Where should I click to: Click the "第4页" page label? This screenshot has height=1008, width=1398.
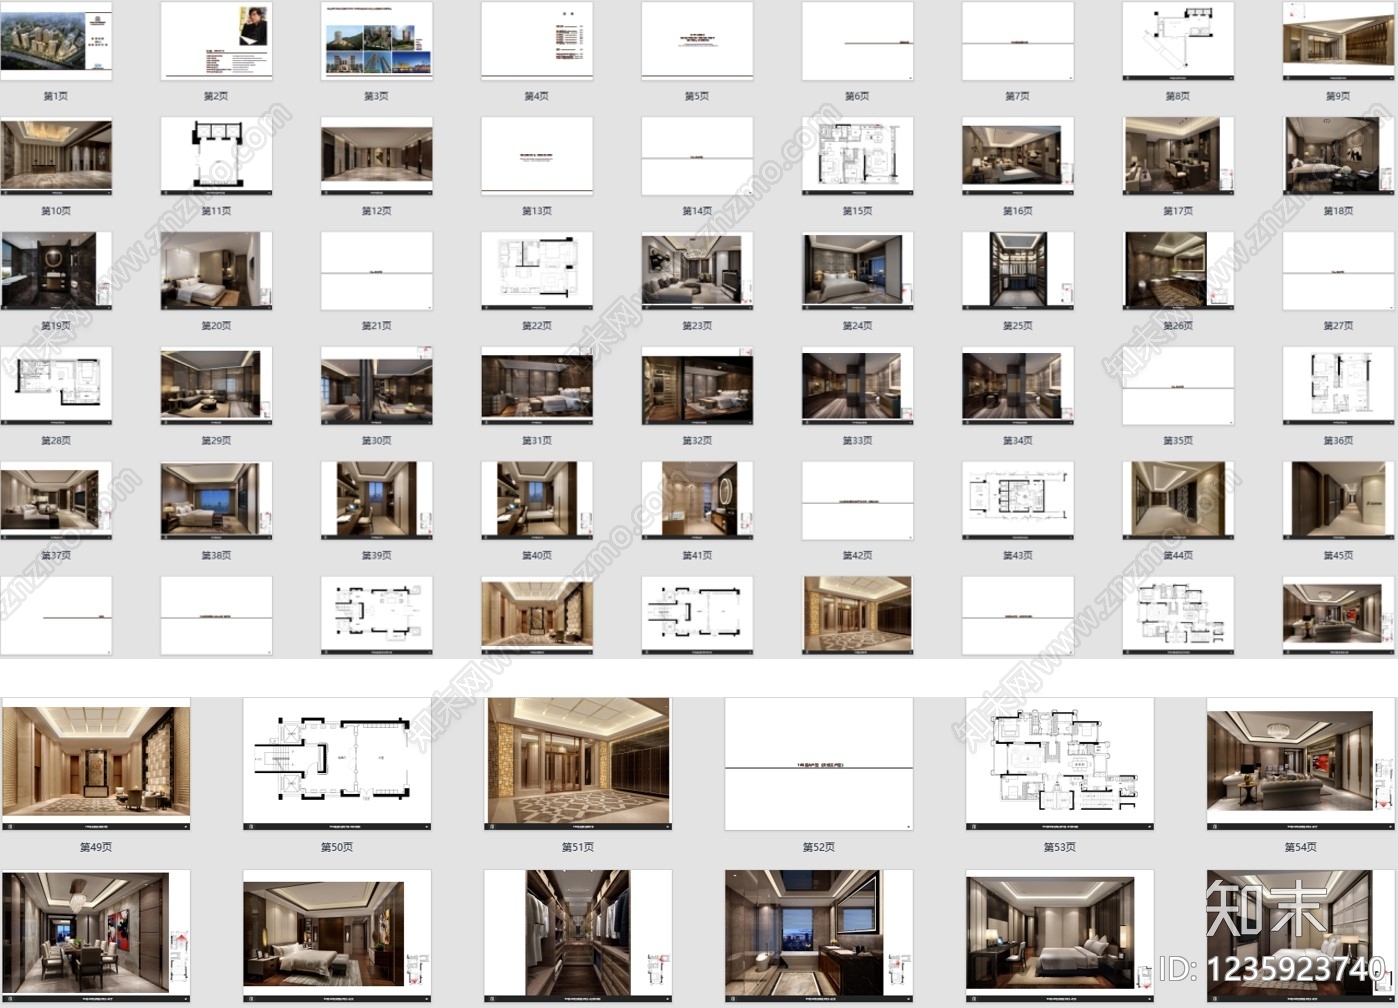537,96
